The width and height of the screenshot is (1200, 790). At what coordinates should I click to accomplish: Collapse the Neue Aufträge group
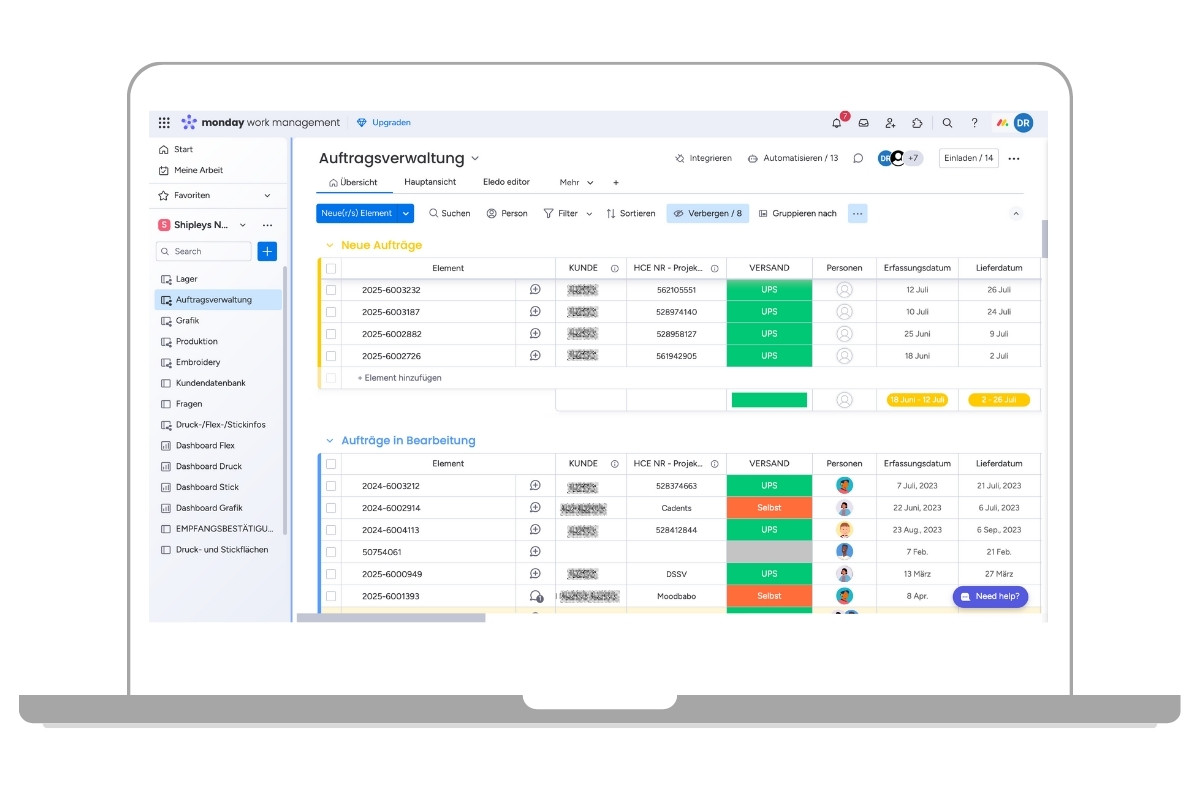pyautogui.click(x=329, y=245)
